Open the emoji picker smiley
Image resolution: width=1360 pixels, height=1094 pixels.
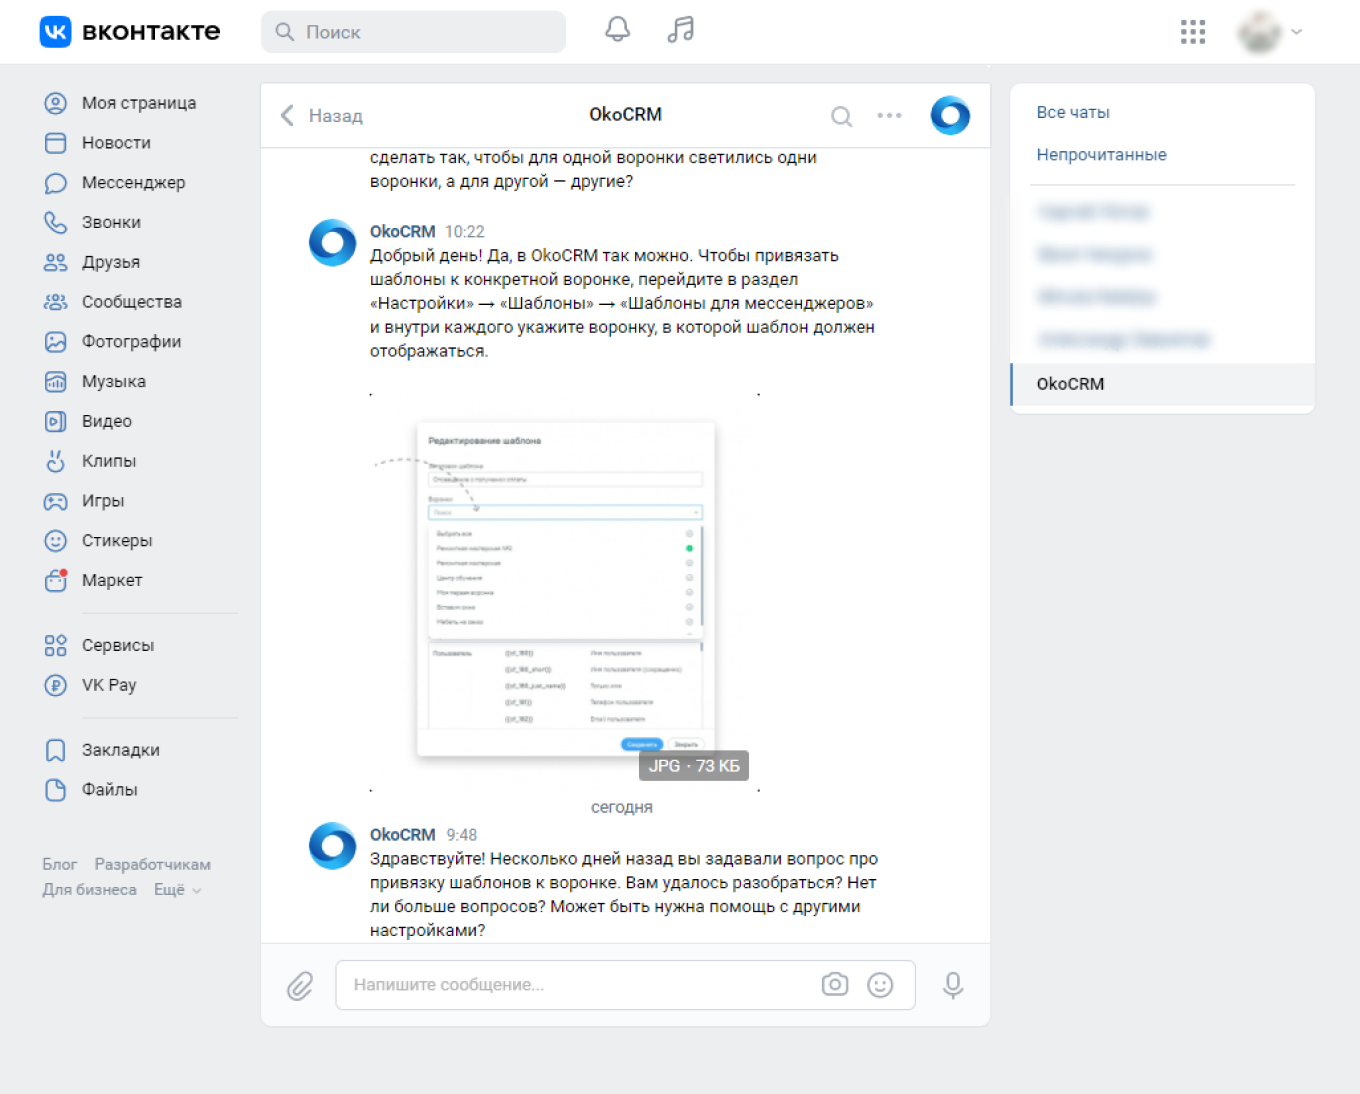pos(880,985)
